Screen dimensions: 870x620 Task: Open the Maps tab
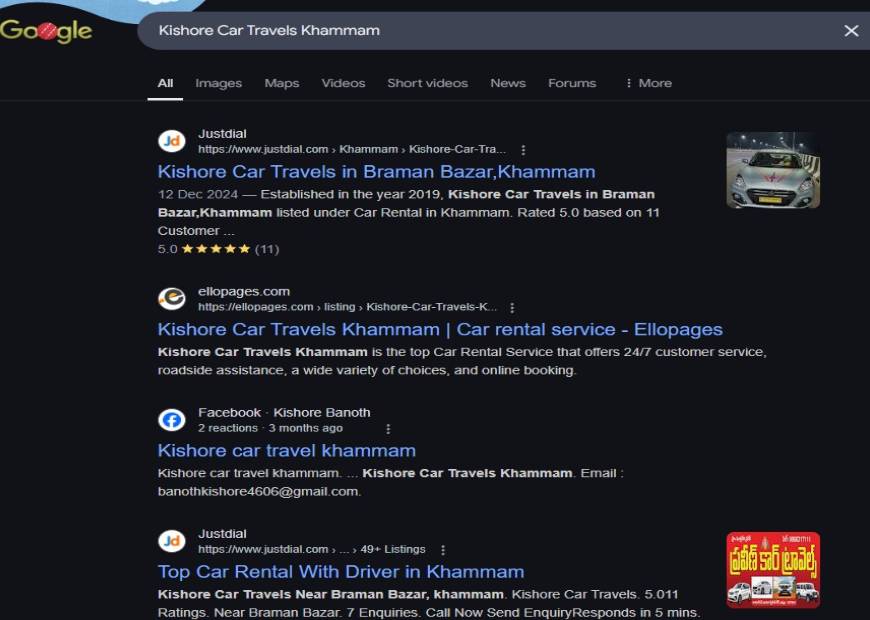click(x=282, y=83)
